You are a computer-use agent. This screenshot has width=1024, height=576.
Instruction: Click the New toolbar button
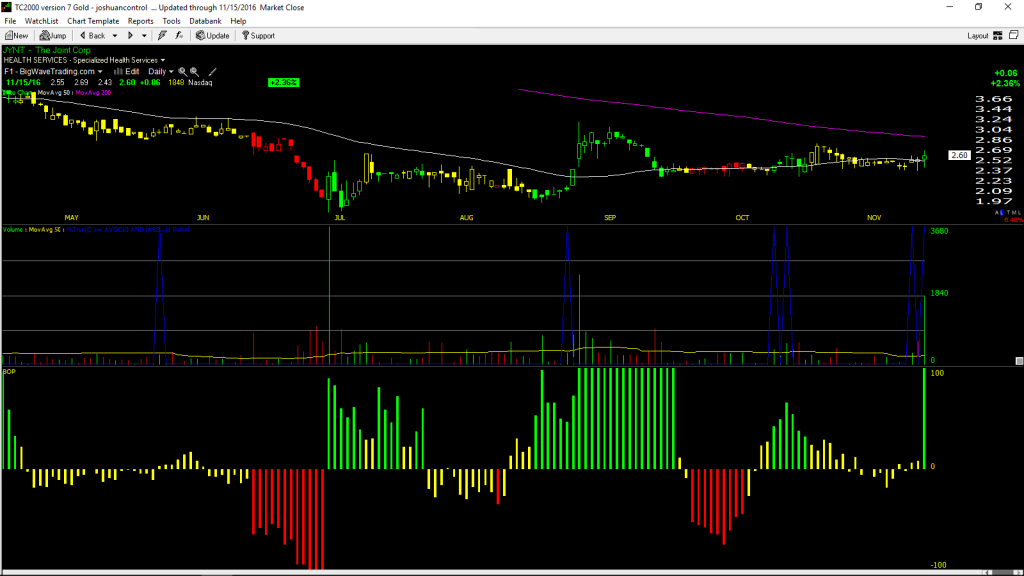click(x=17, y=36)
